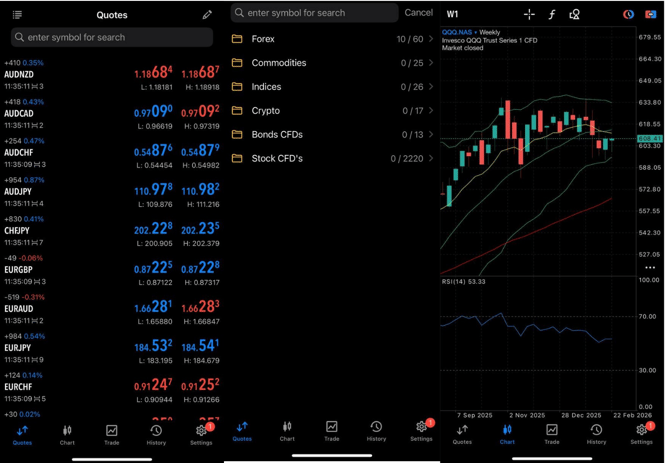Open History tab in middle screen bar
This screenshot has width=667, height=463.
coord(376,431)
